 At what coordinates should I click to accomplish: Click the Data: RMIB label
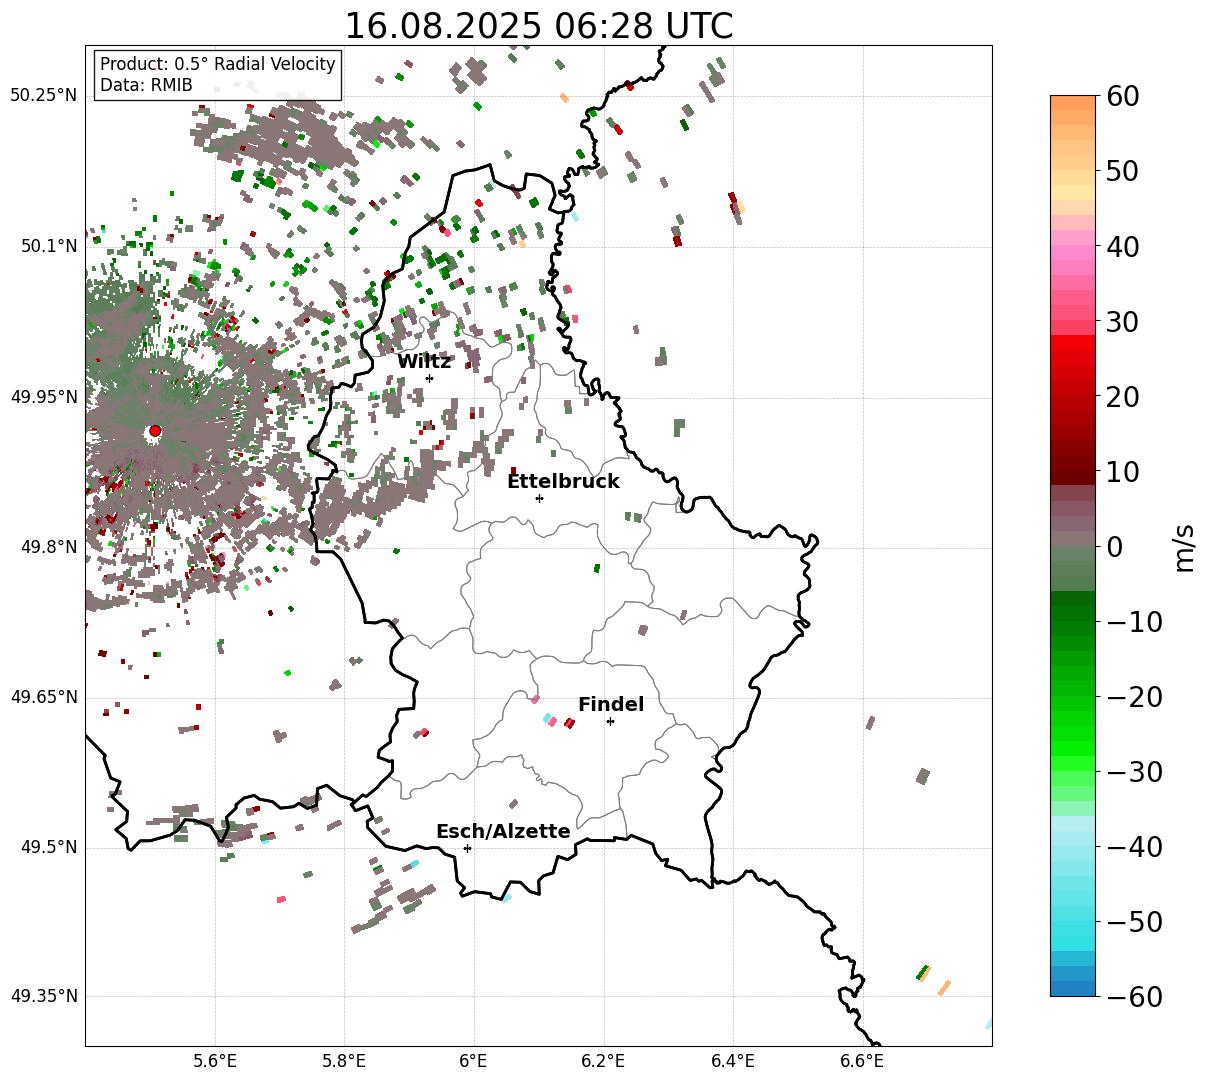(x=146, y=85)
